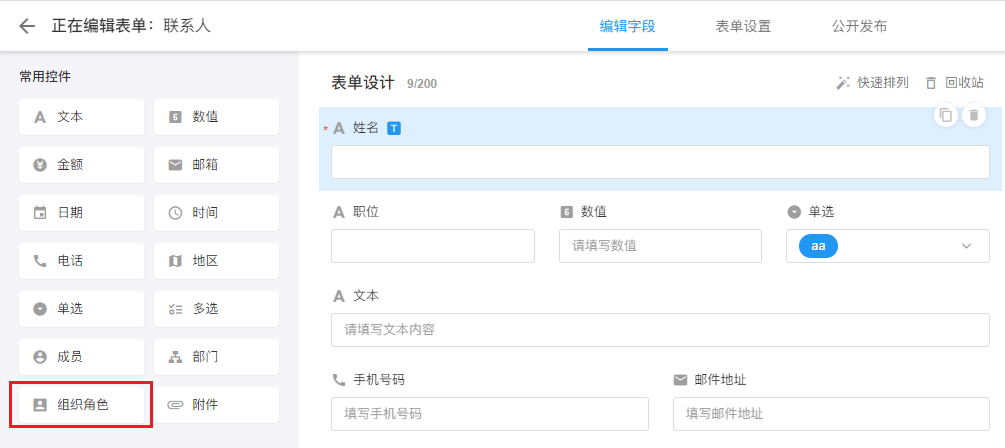
Task: Select the 时间 control
Action: point(216,213)
